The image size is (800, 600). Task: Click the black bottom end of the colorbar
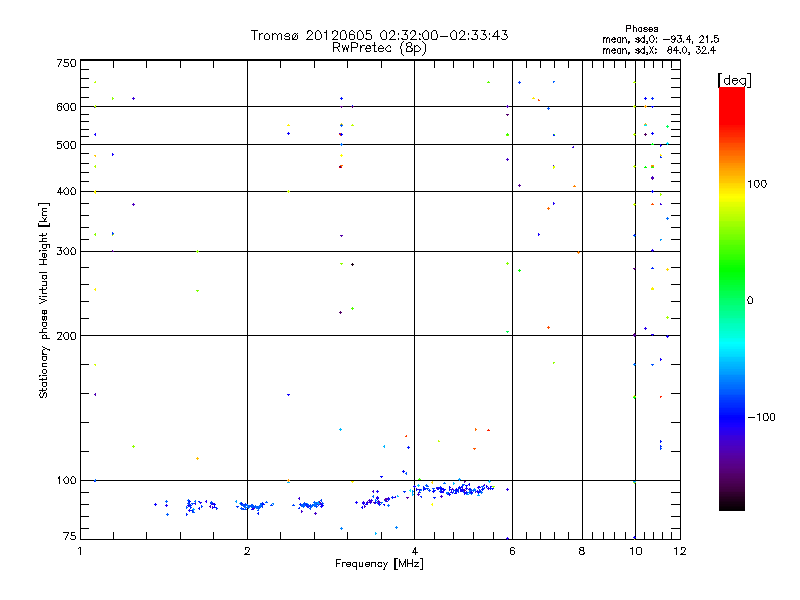(x=732, y=503)
